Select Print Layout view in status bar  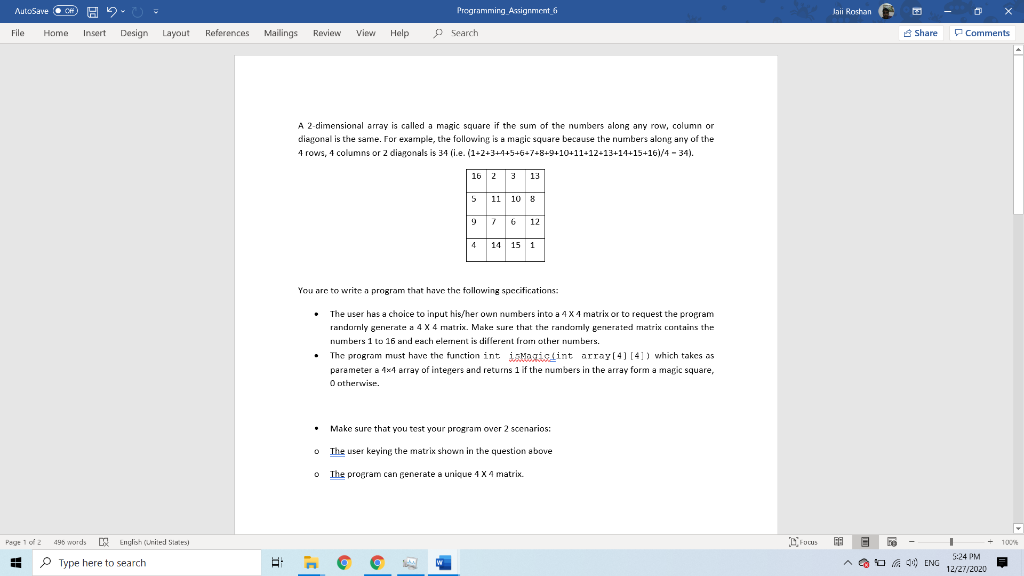(x=866, y=542)
